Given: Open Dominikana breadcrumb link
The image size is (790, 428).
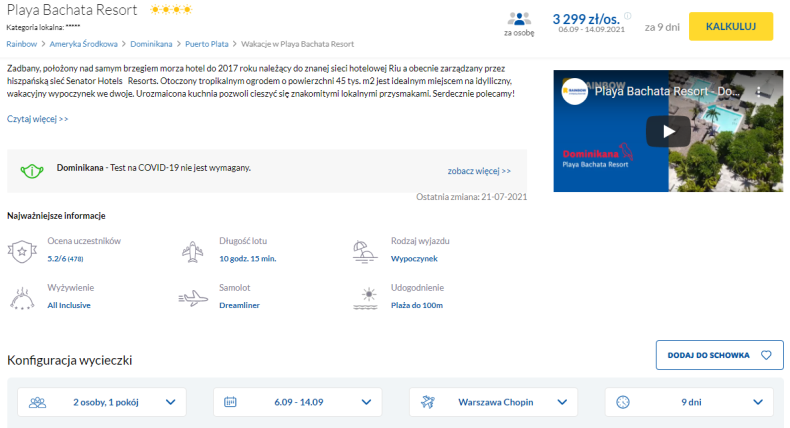Looking at the screenshot, I should [151, 44].
